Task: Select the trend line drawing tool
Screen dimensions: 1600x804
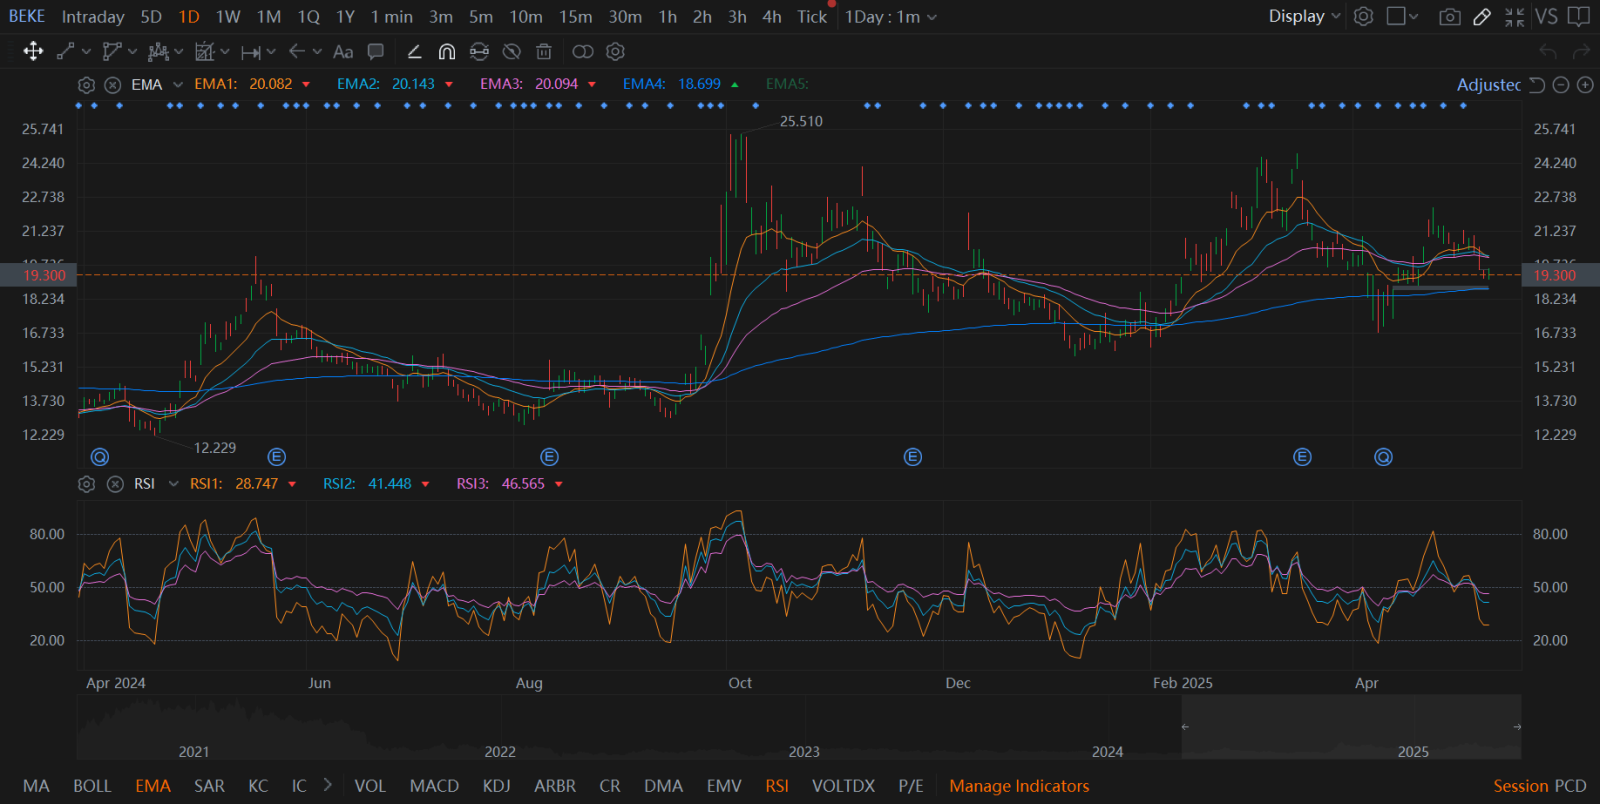Action: (66, 51)
